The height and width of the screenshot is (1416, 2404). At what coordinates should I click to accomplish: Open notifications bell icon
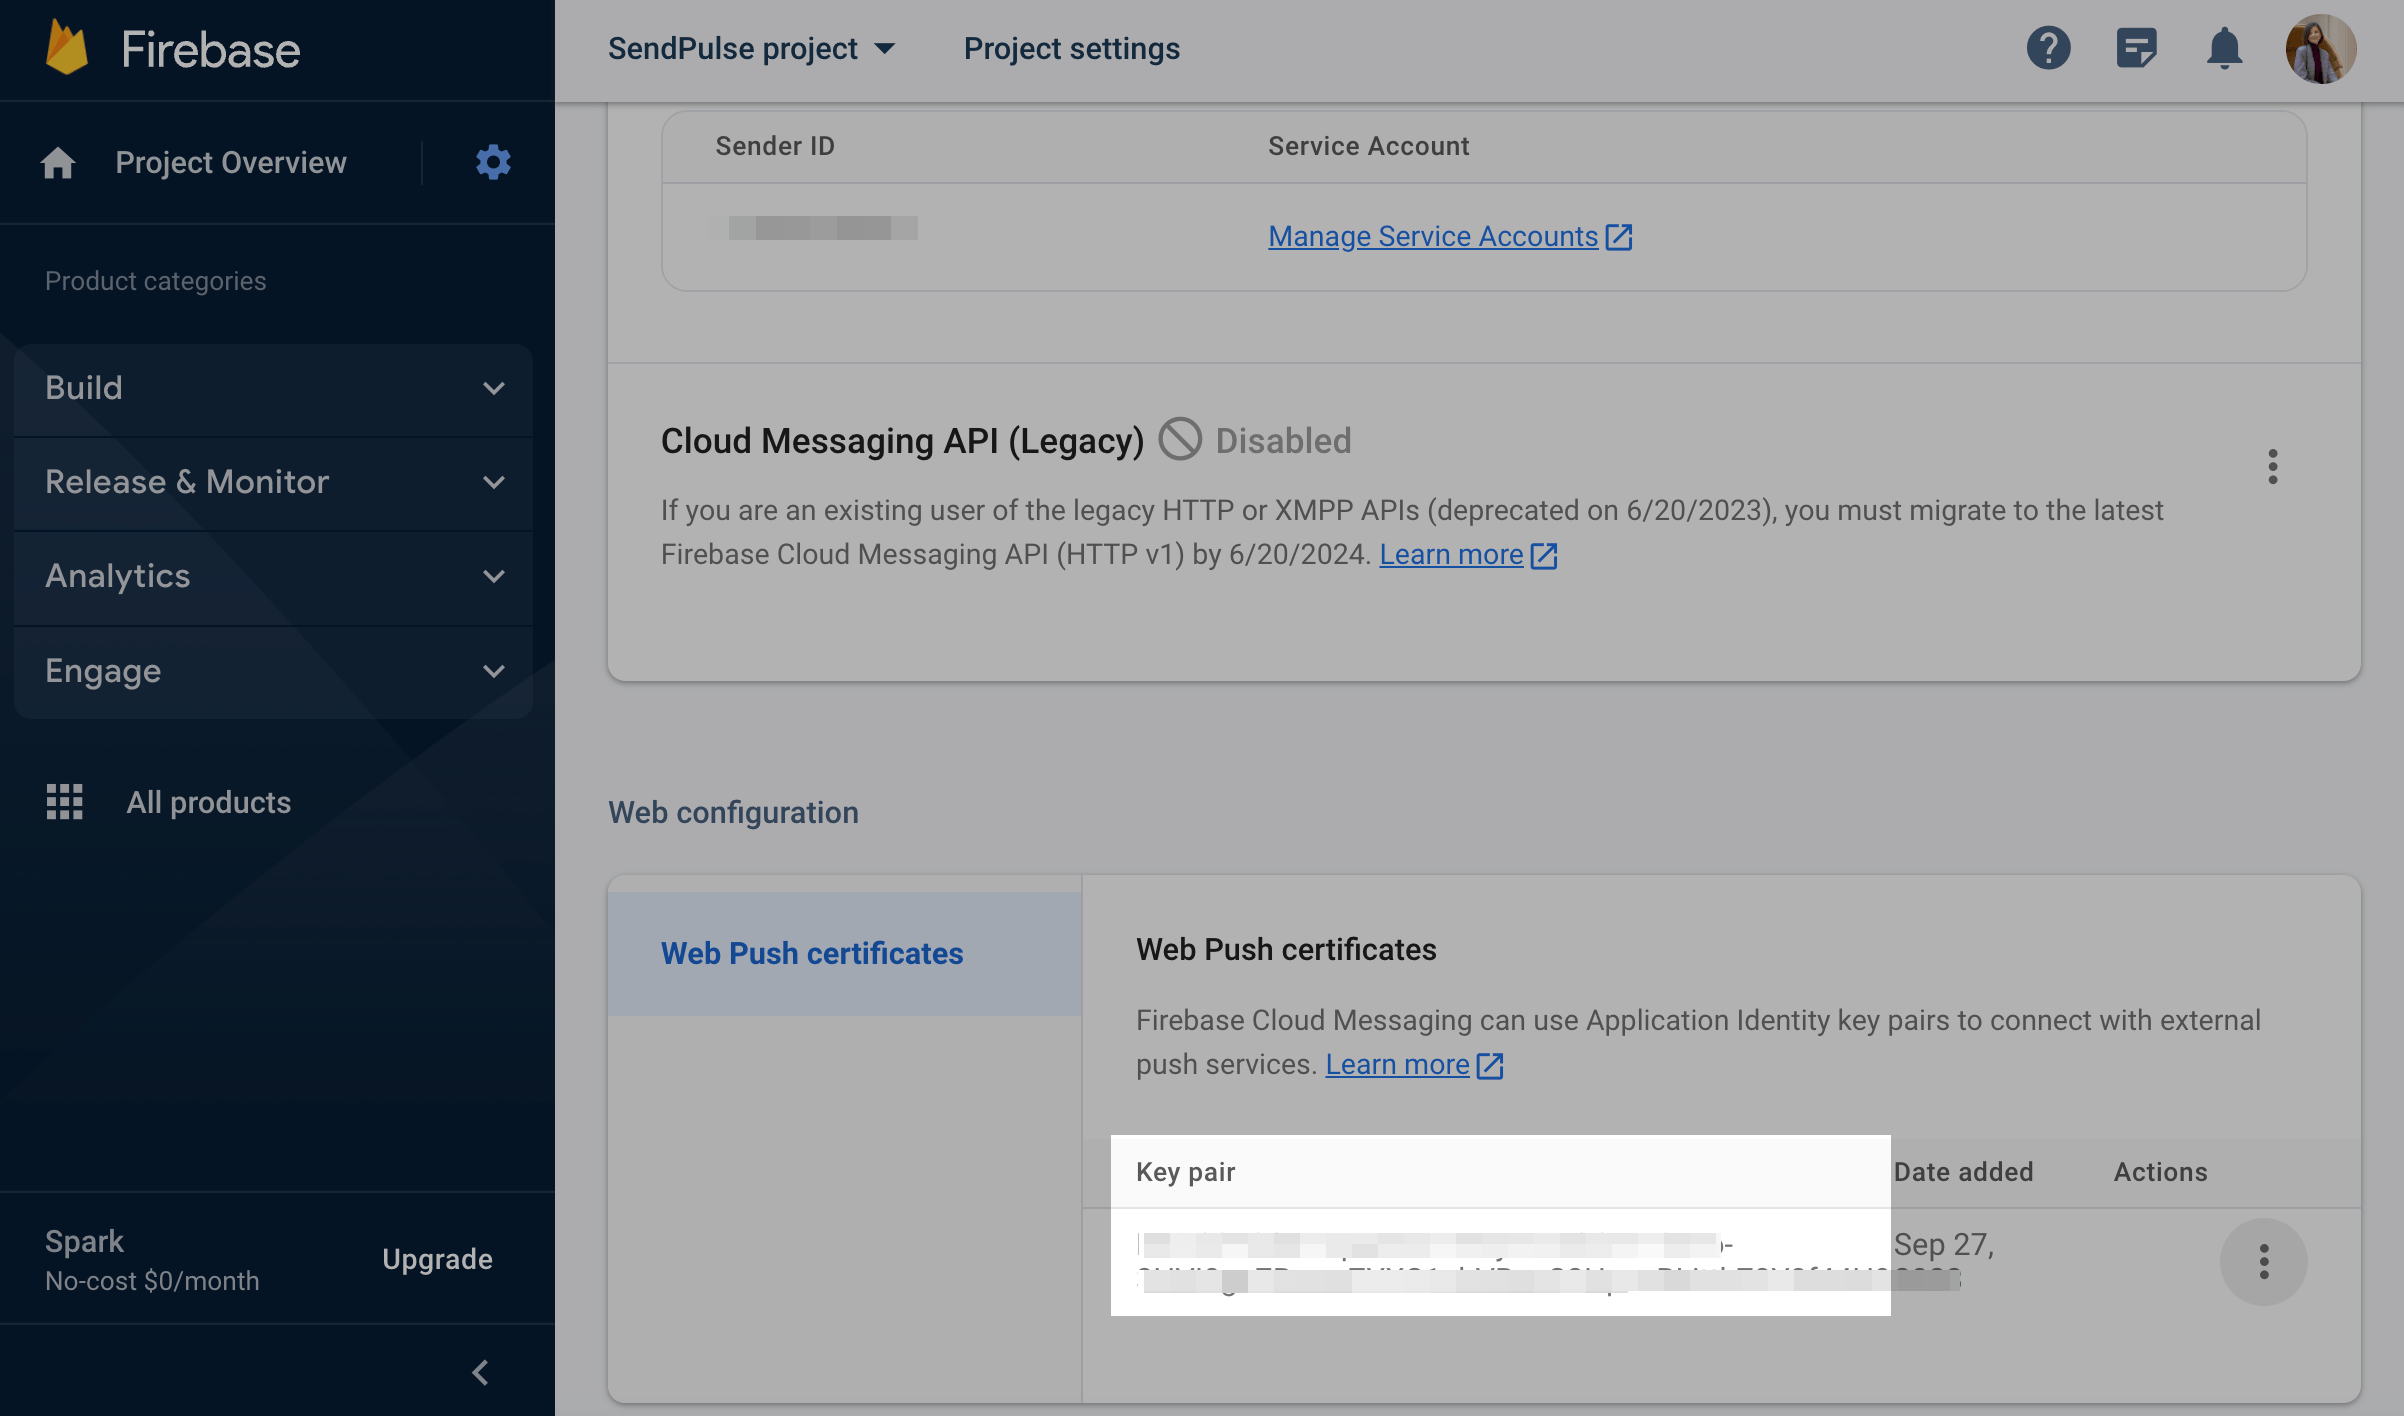click(x=2224, y=48)
